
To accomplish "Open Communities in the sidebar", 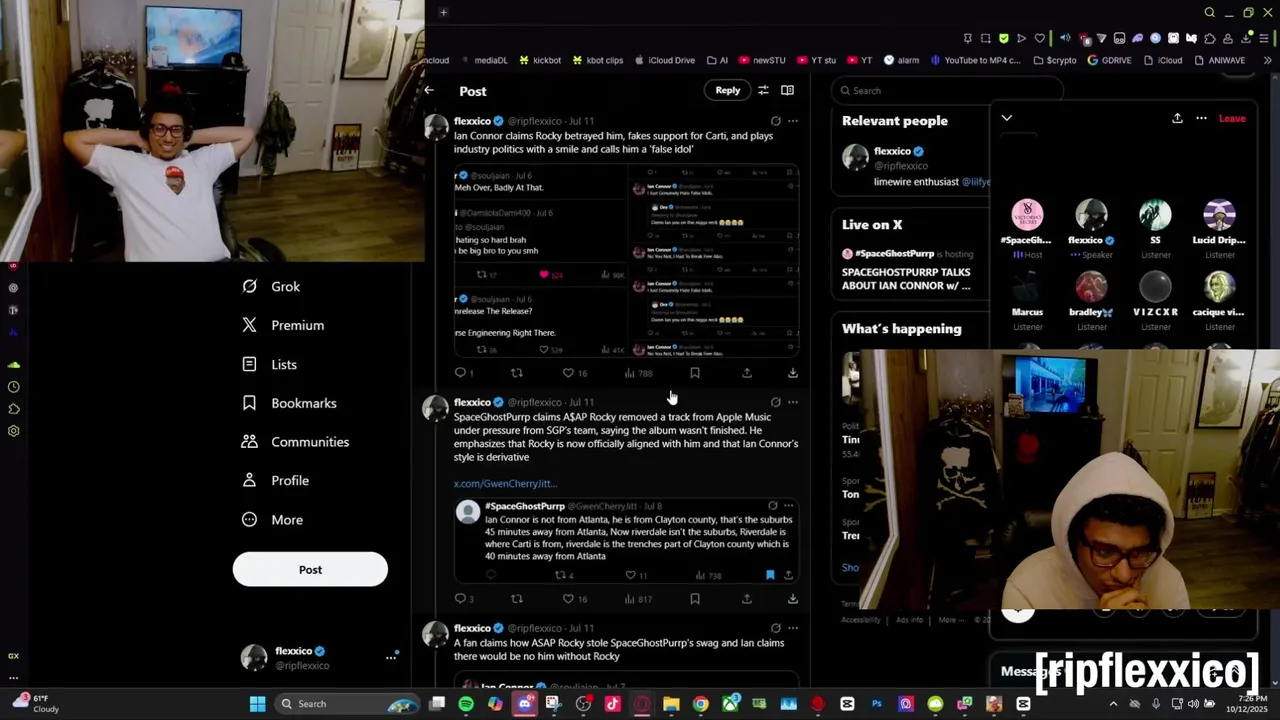I will pos(295,442).
